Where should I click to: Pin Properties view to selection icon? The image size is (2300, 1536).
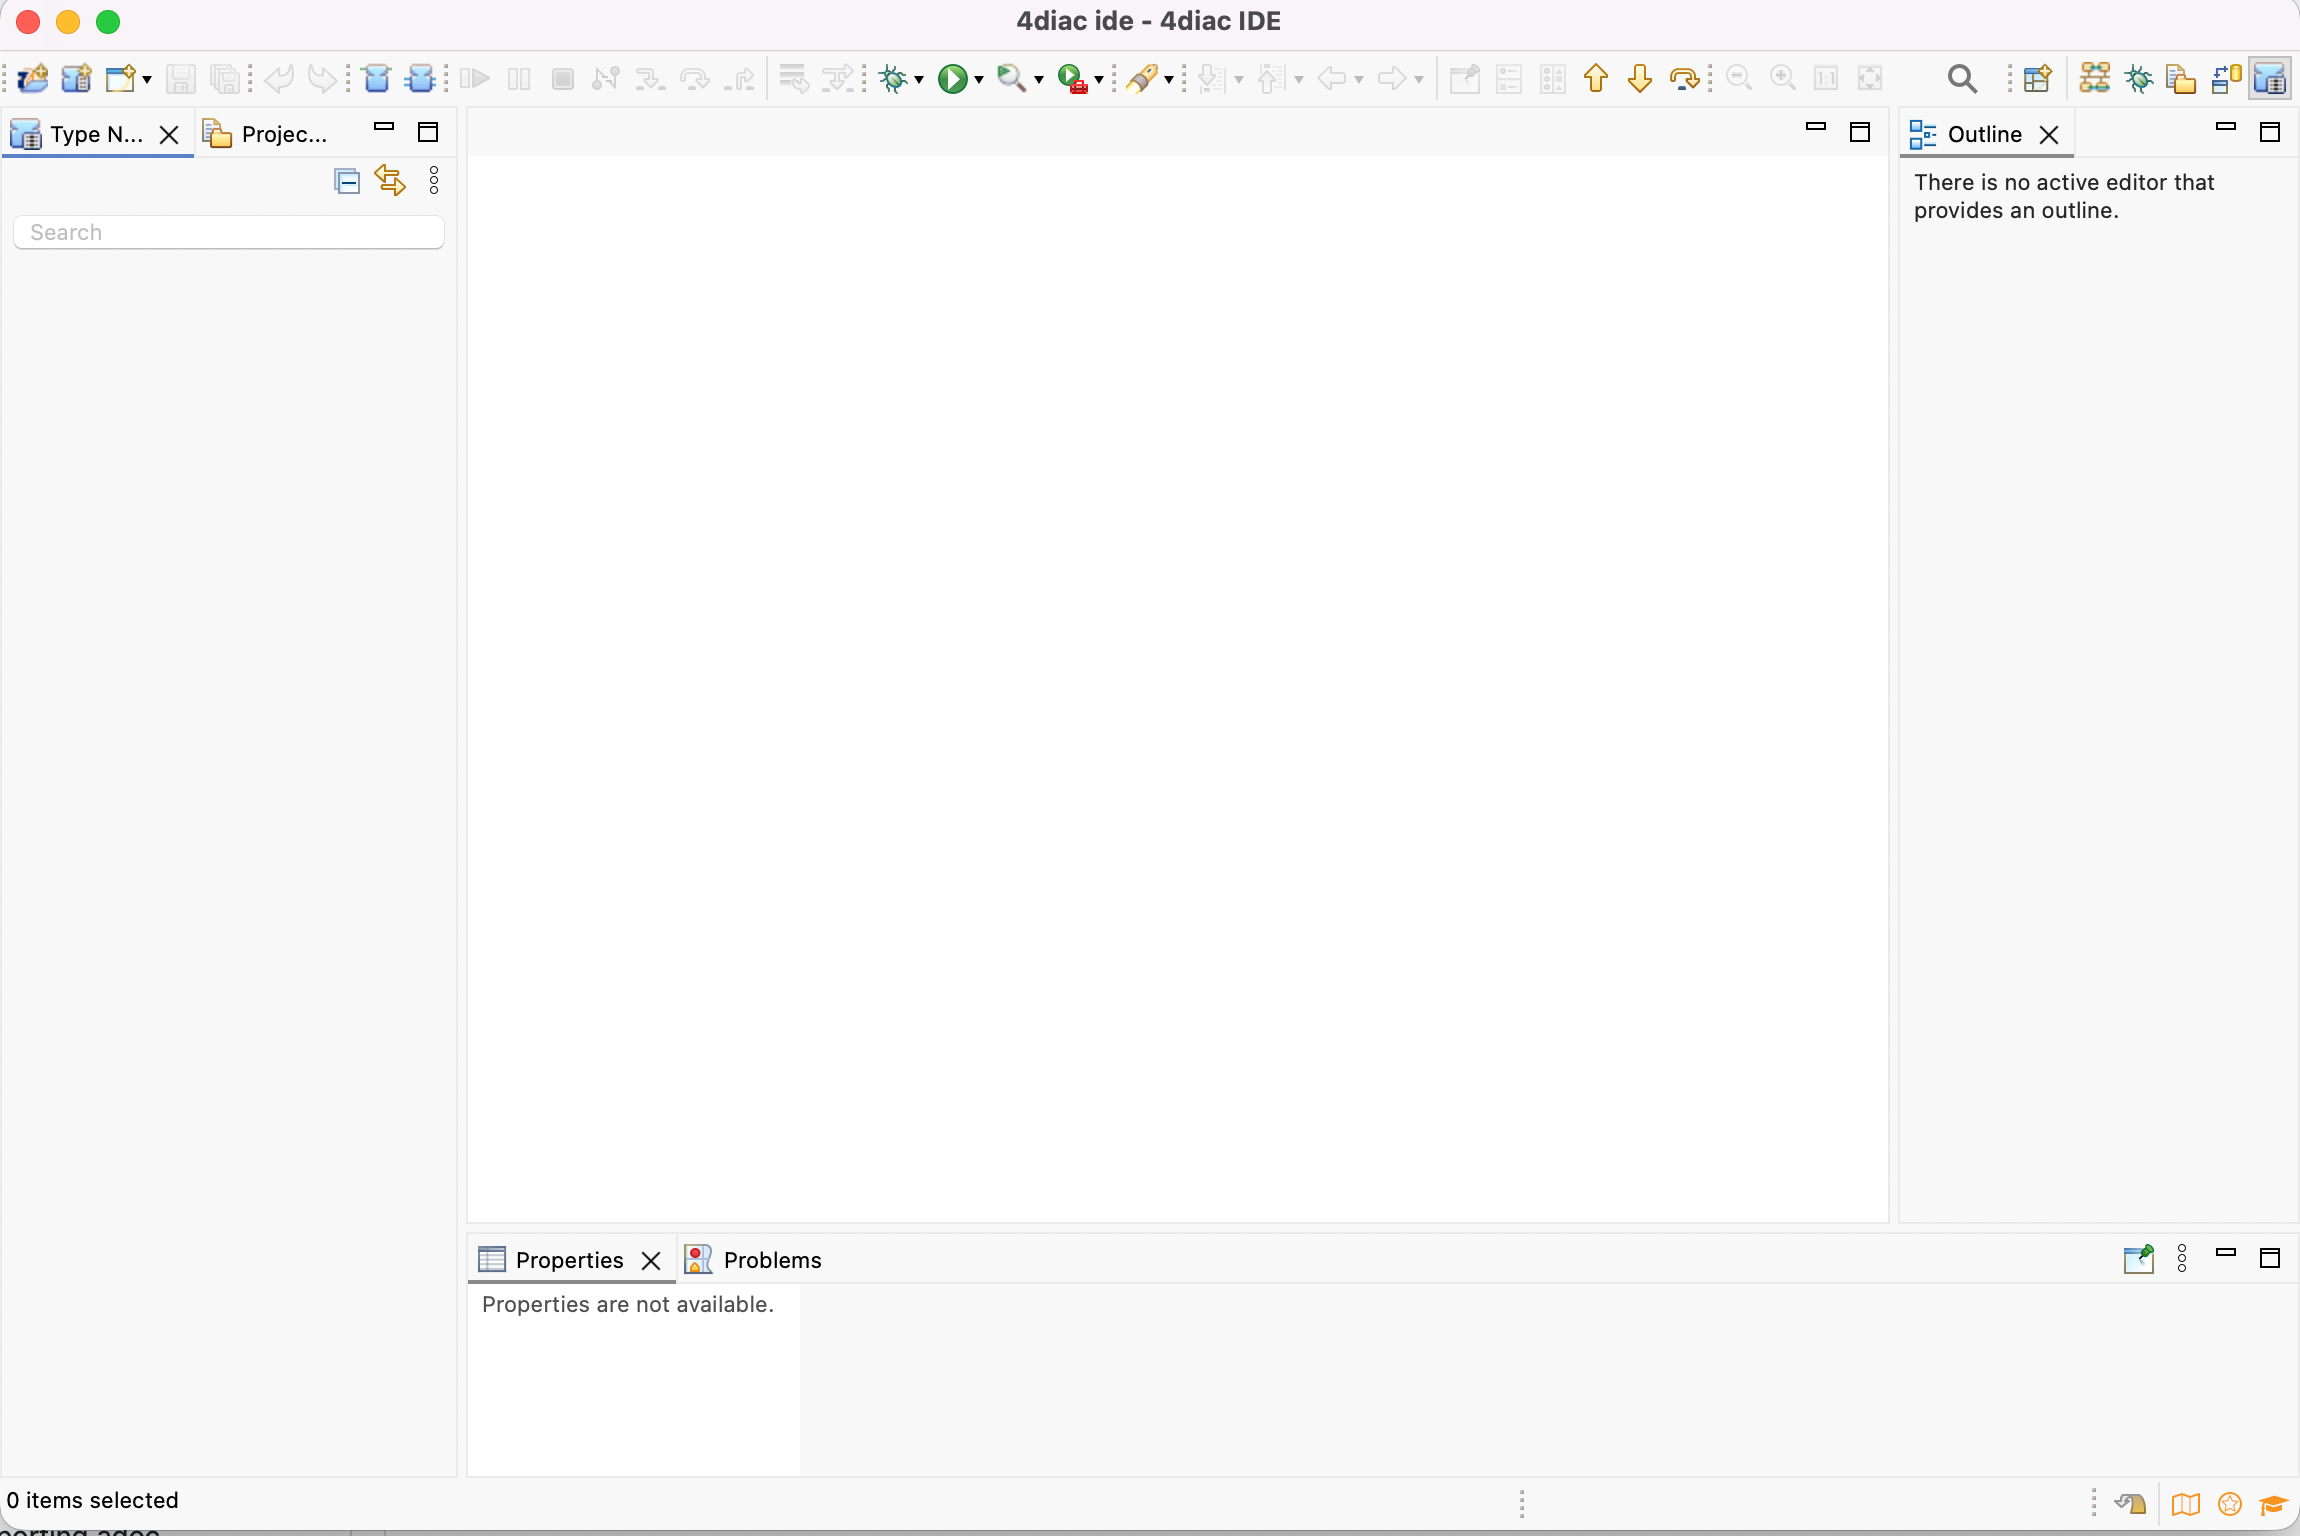click(x=2138, y=1258)
